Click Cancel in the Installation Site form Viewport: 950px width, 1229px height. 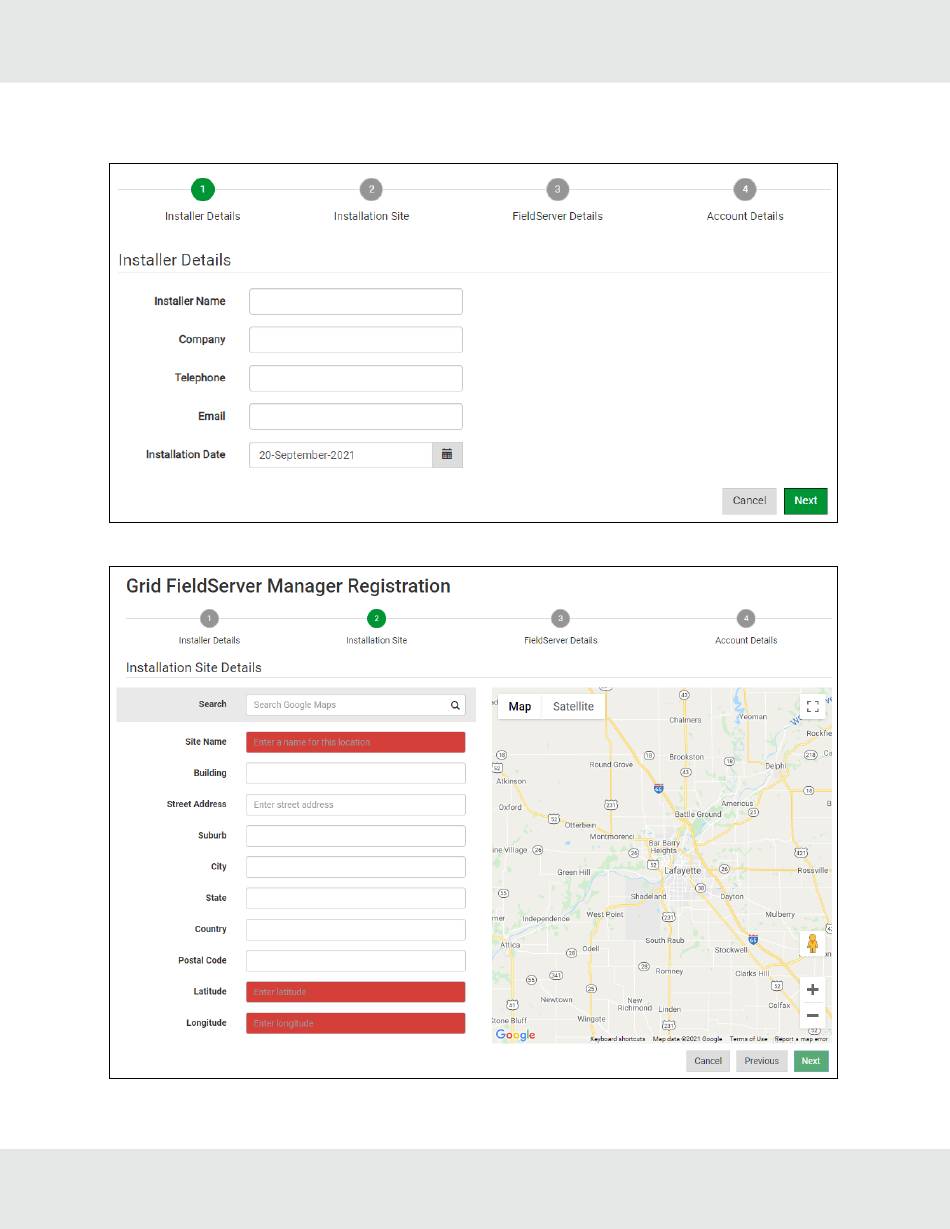tap(708, 1061)
